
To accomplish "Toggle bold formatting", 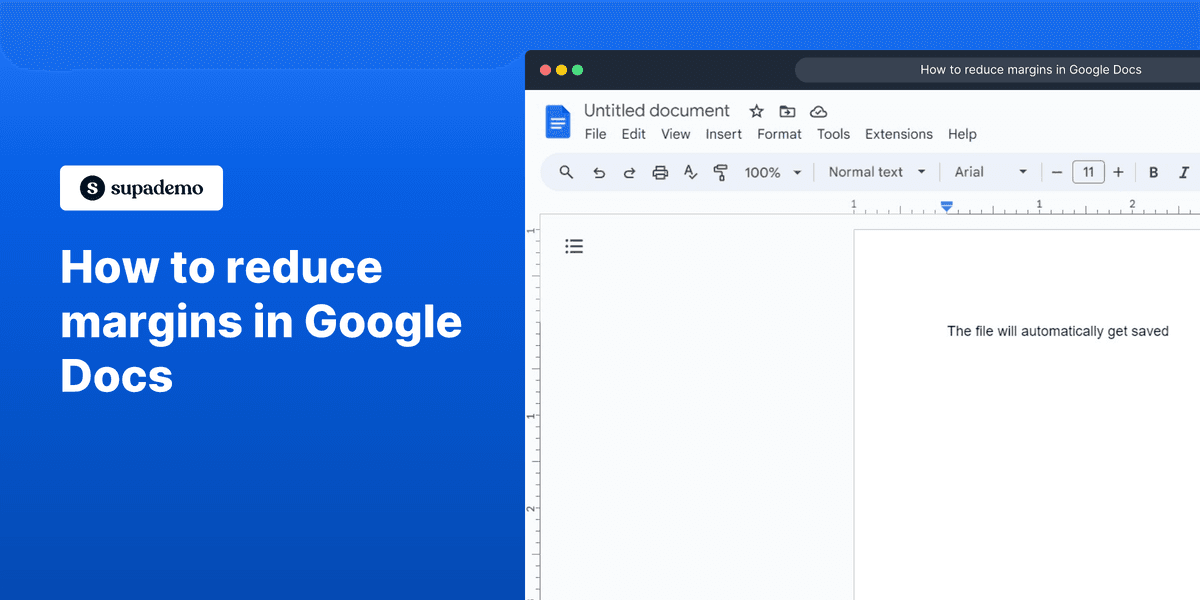I will click(1153, 171).
